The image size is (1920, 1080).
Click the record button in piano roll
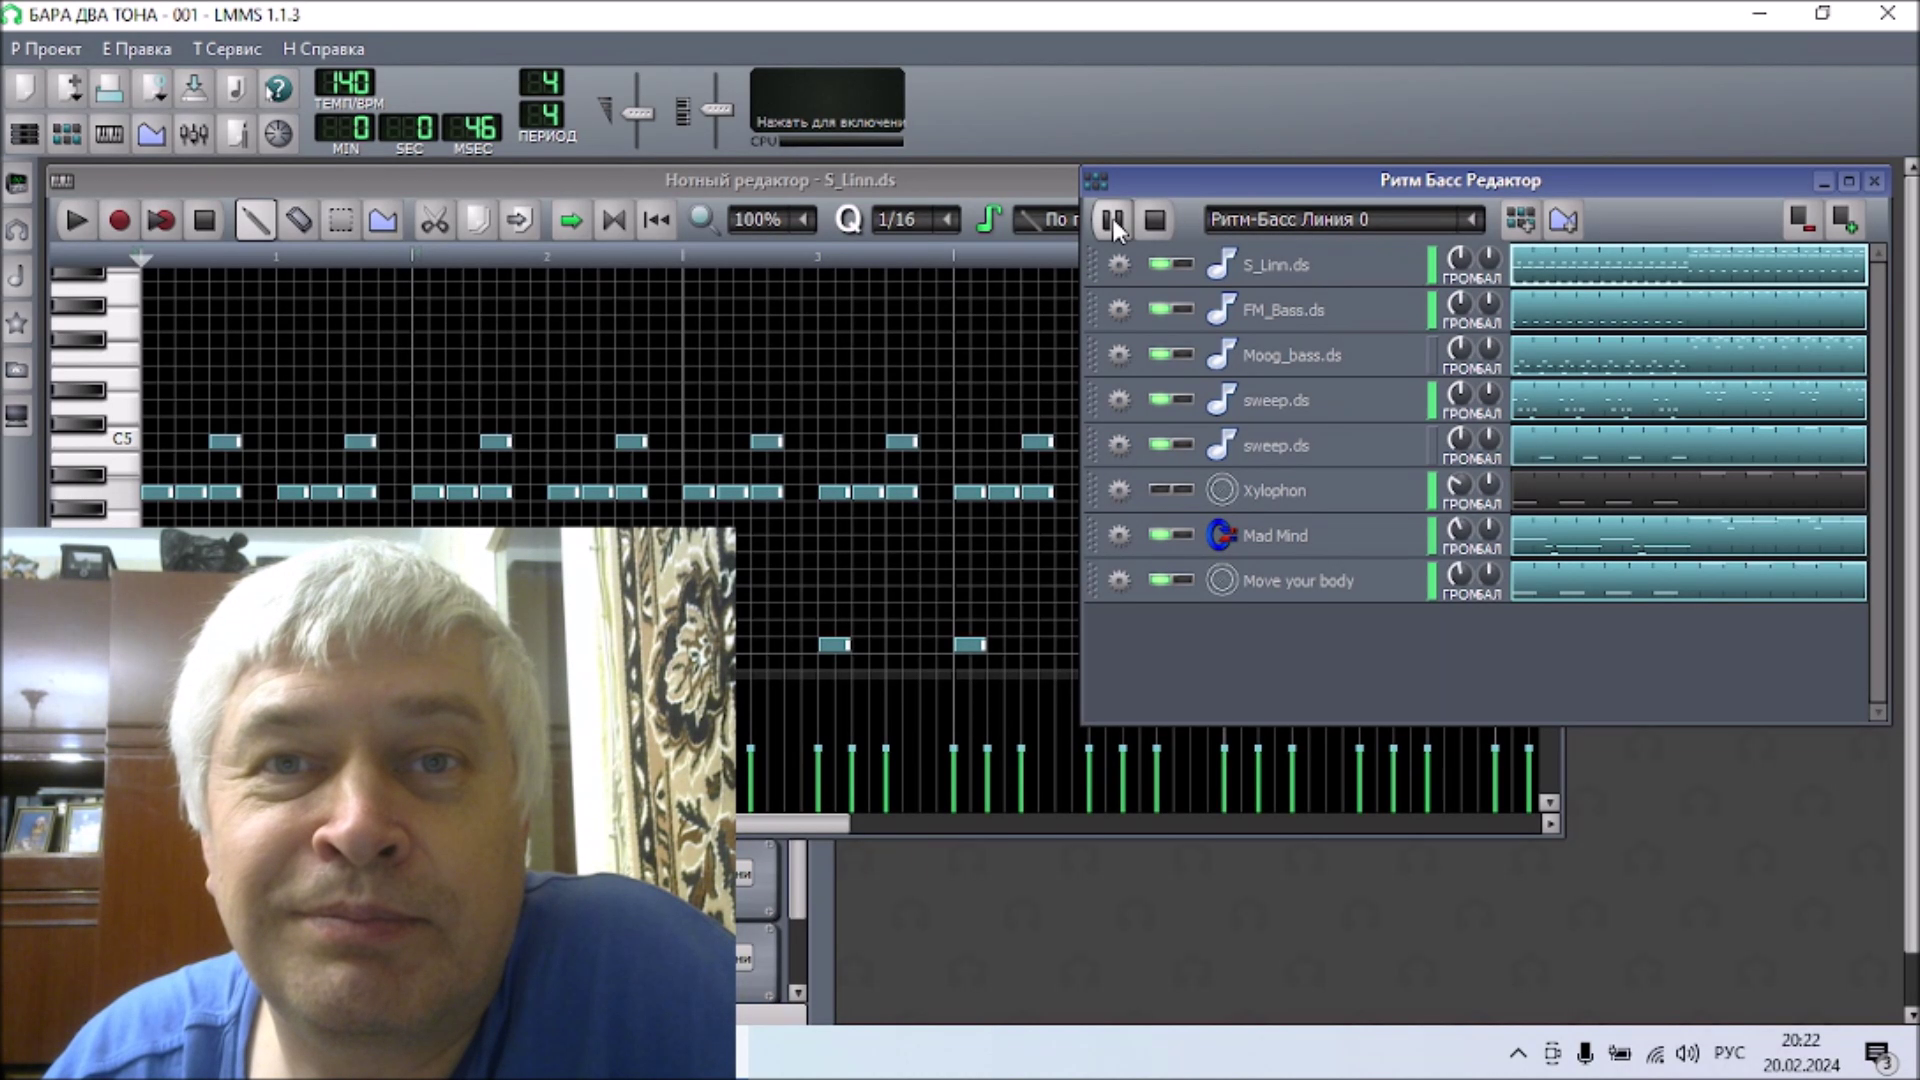[x=119, y=220]
